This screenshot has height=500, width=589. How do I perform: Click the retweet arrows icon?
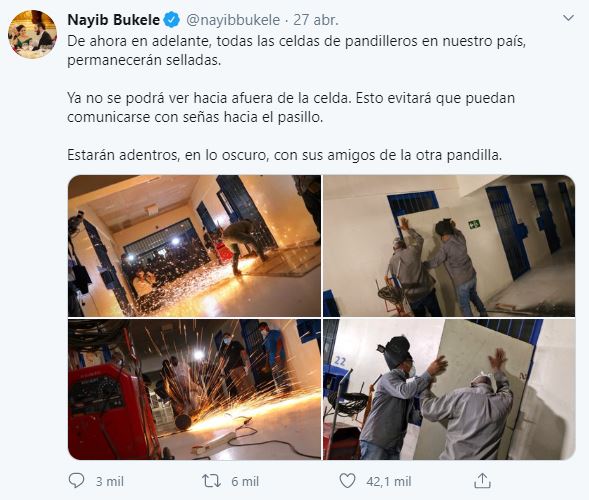[211, 481]
